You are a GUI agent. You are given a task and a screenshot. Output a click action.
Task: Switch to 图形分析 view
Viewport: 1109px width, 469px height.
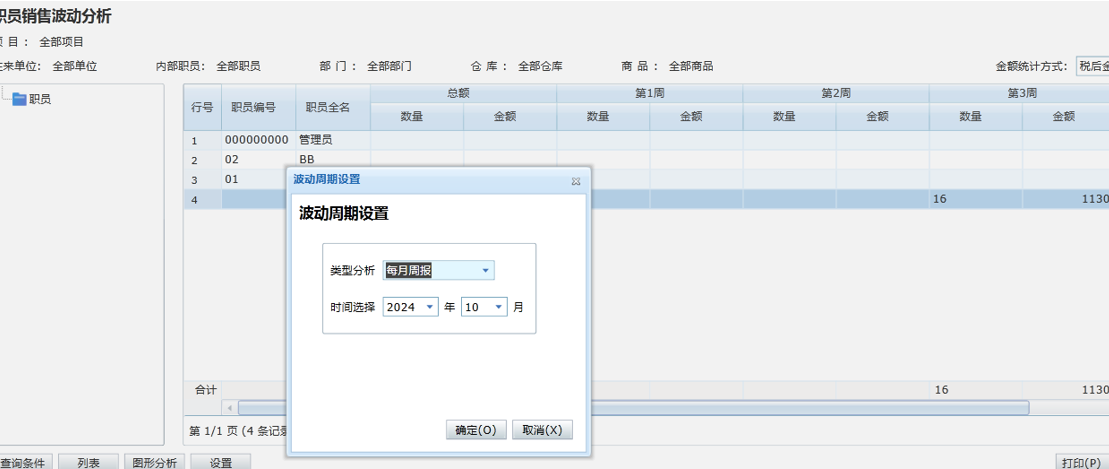(155, 462)
